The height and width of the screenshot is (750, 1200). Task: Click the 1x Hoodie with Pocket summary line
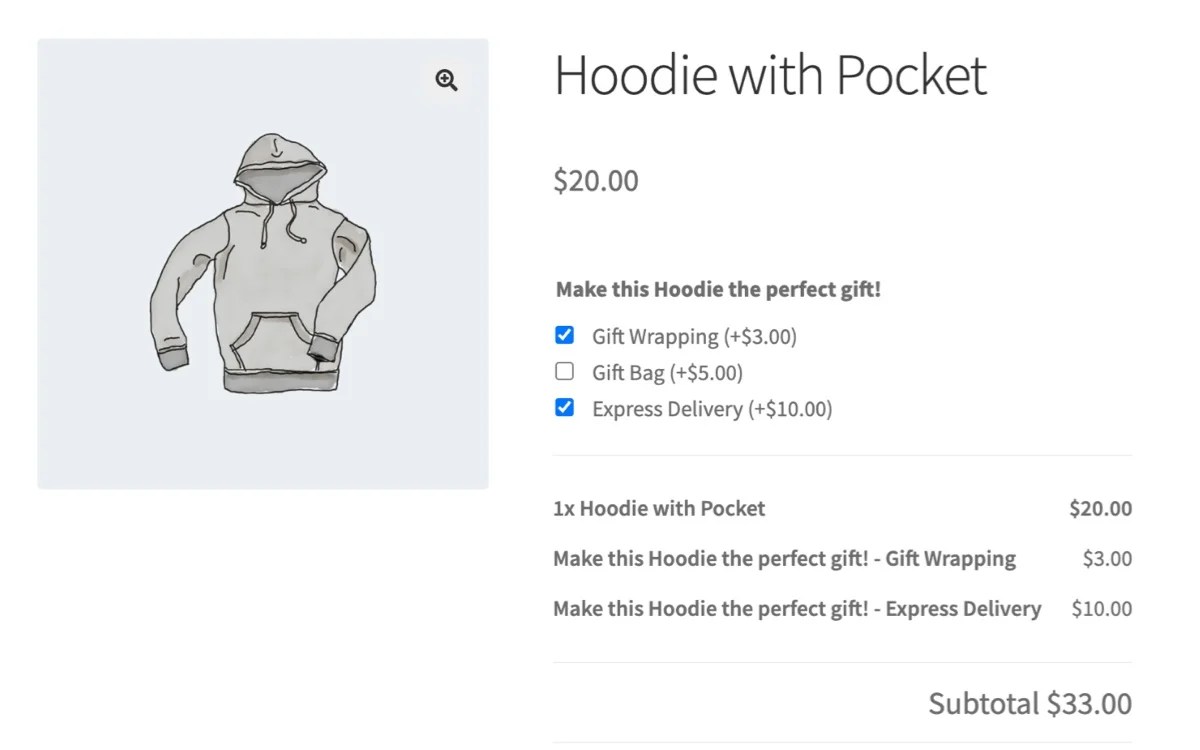pyautogui.click(x=660, y=508)
